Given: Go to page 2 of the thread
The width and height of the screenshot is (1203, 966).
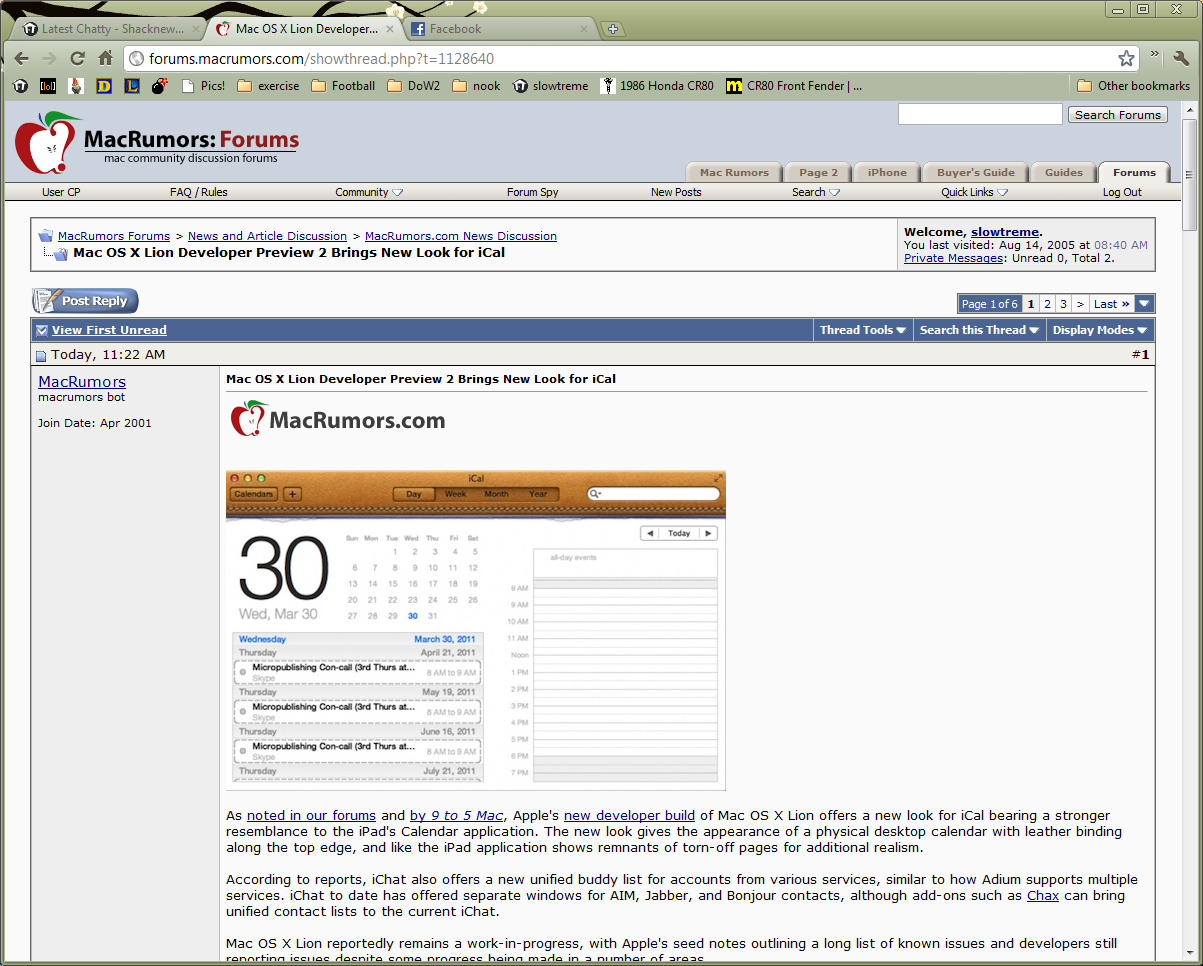Looking at the screenshot, I should pyautogui.click(x=1047, y=304).
